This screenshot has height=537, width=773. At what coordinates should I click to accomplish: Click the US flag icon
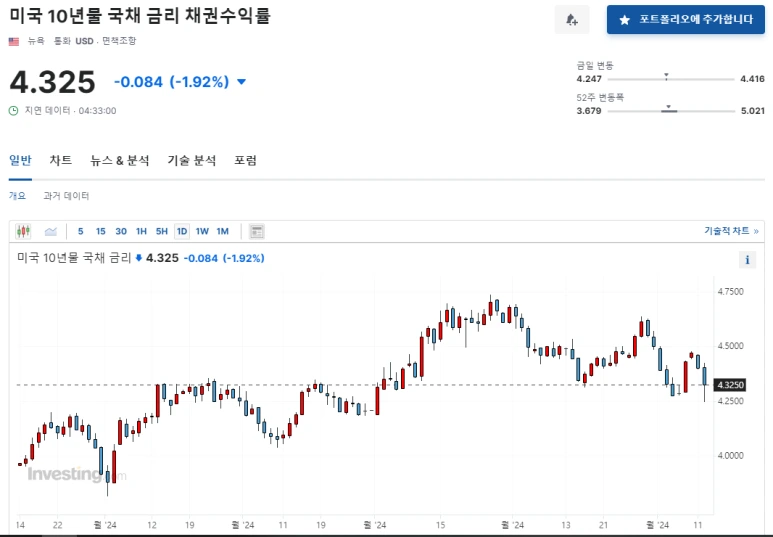coord(14,41)
